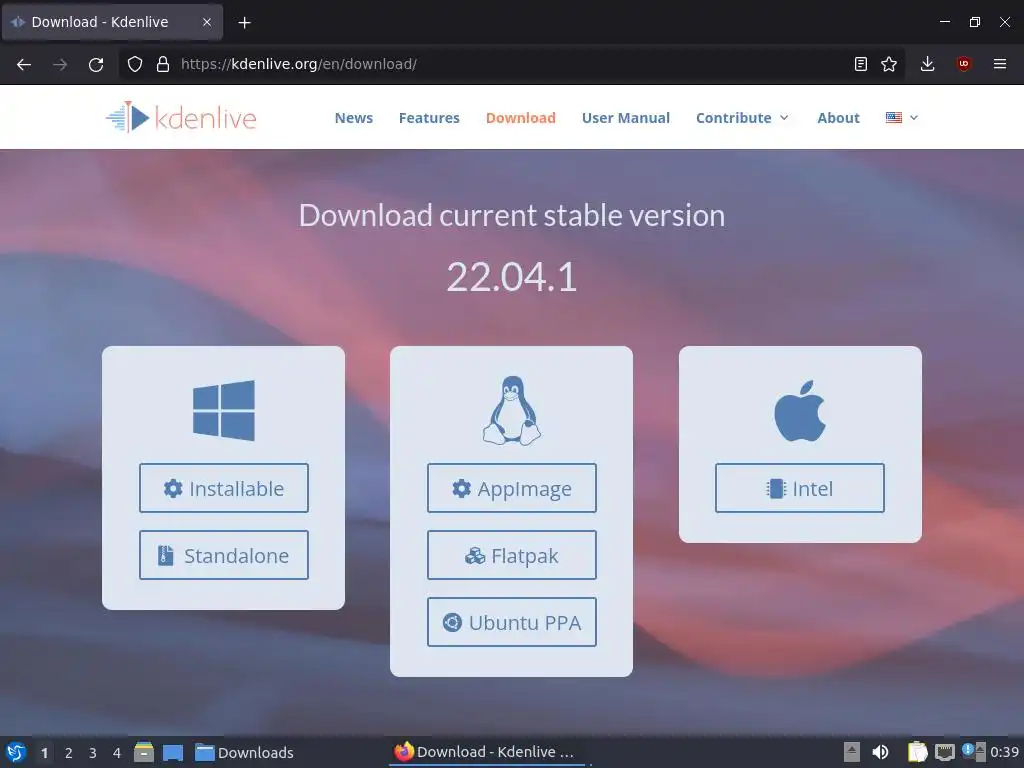Open the Firefox downloads arrow icon
Image resolution: width=1024 pixels, height=768 pixels.
pyautogui.click(x=927, y=64)
